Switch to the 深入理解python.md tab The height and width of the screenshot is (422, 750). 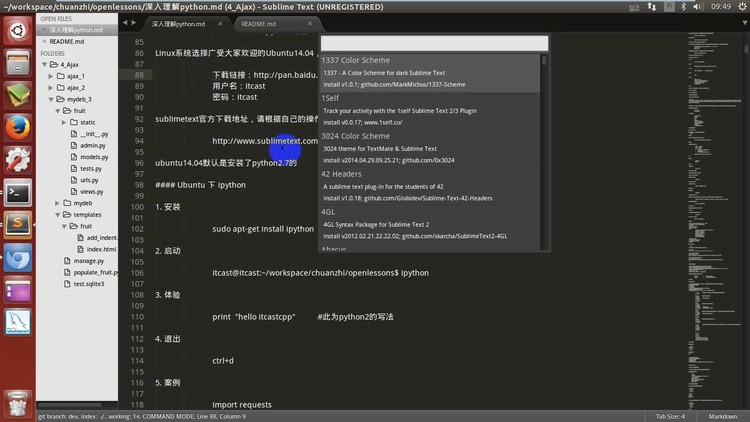(178, 24)
